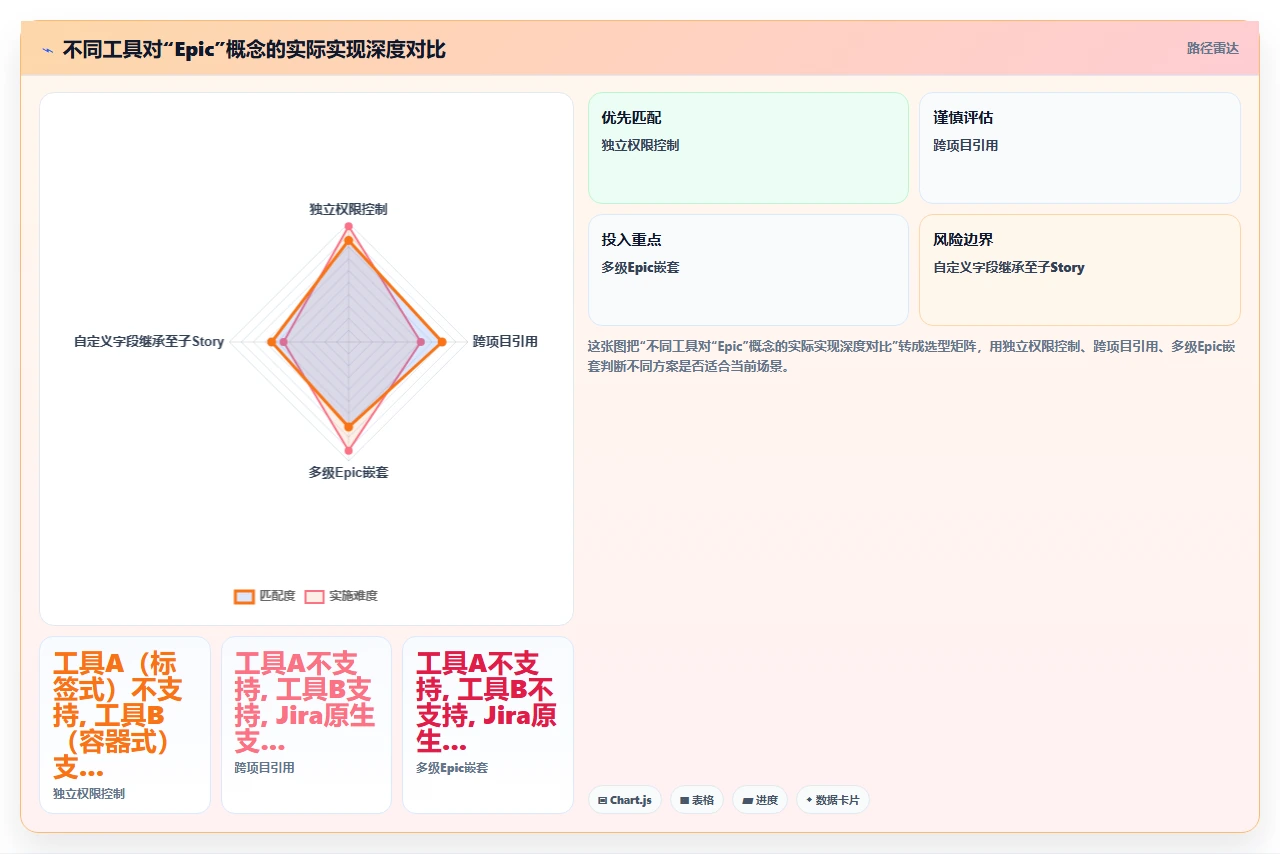Viewport: 1280px width, 854px height.
Task: Open the 风险边界 card
Action: pos(1080,270)
